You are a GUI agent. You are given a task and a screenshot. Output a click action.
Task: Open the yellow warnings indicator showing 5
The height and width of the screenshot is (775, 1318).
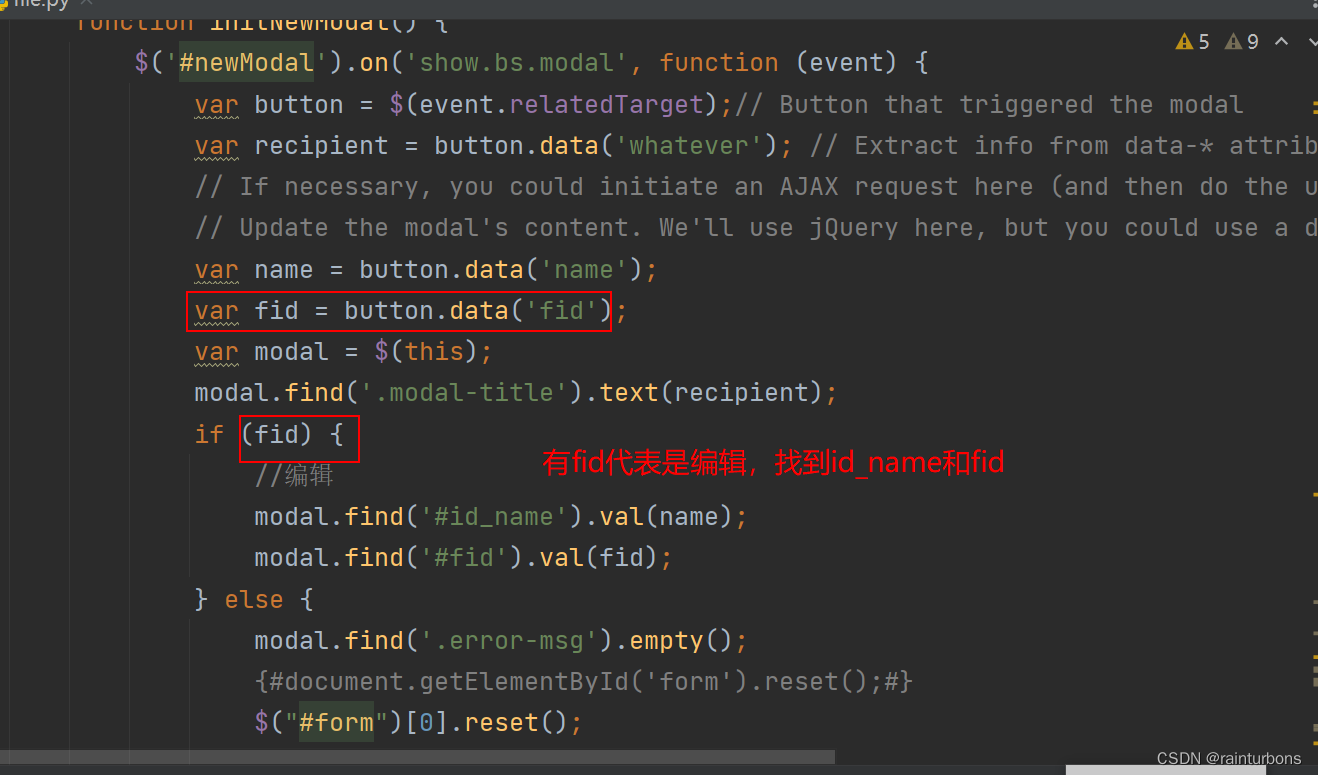1193,41
